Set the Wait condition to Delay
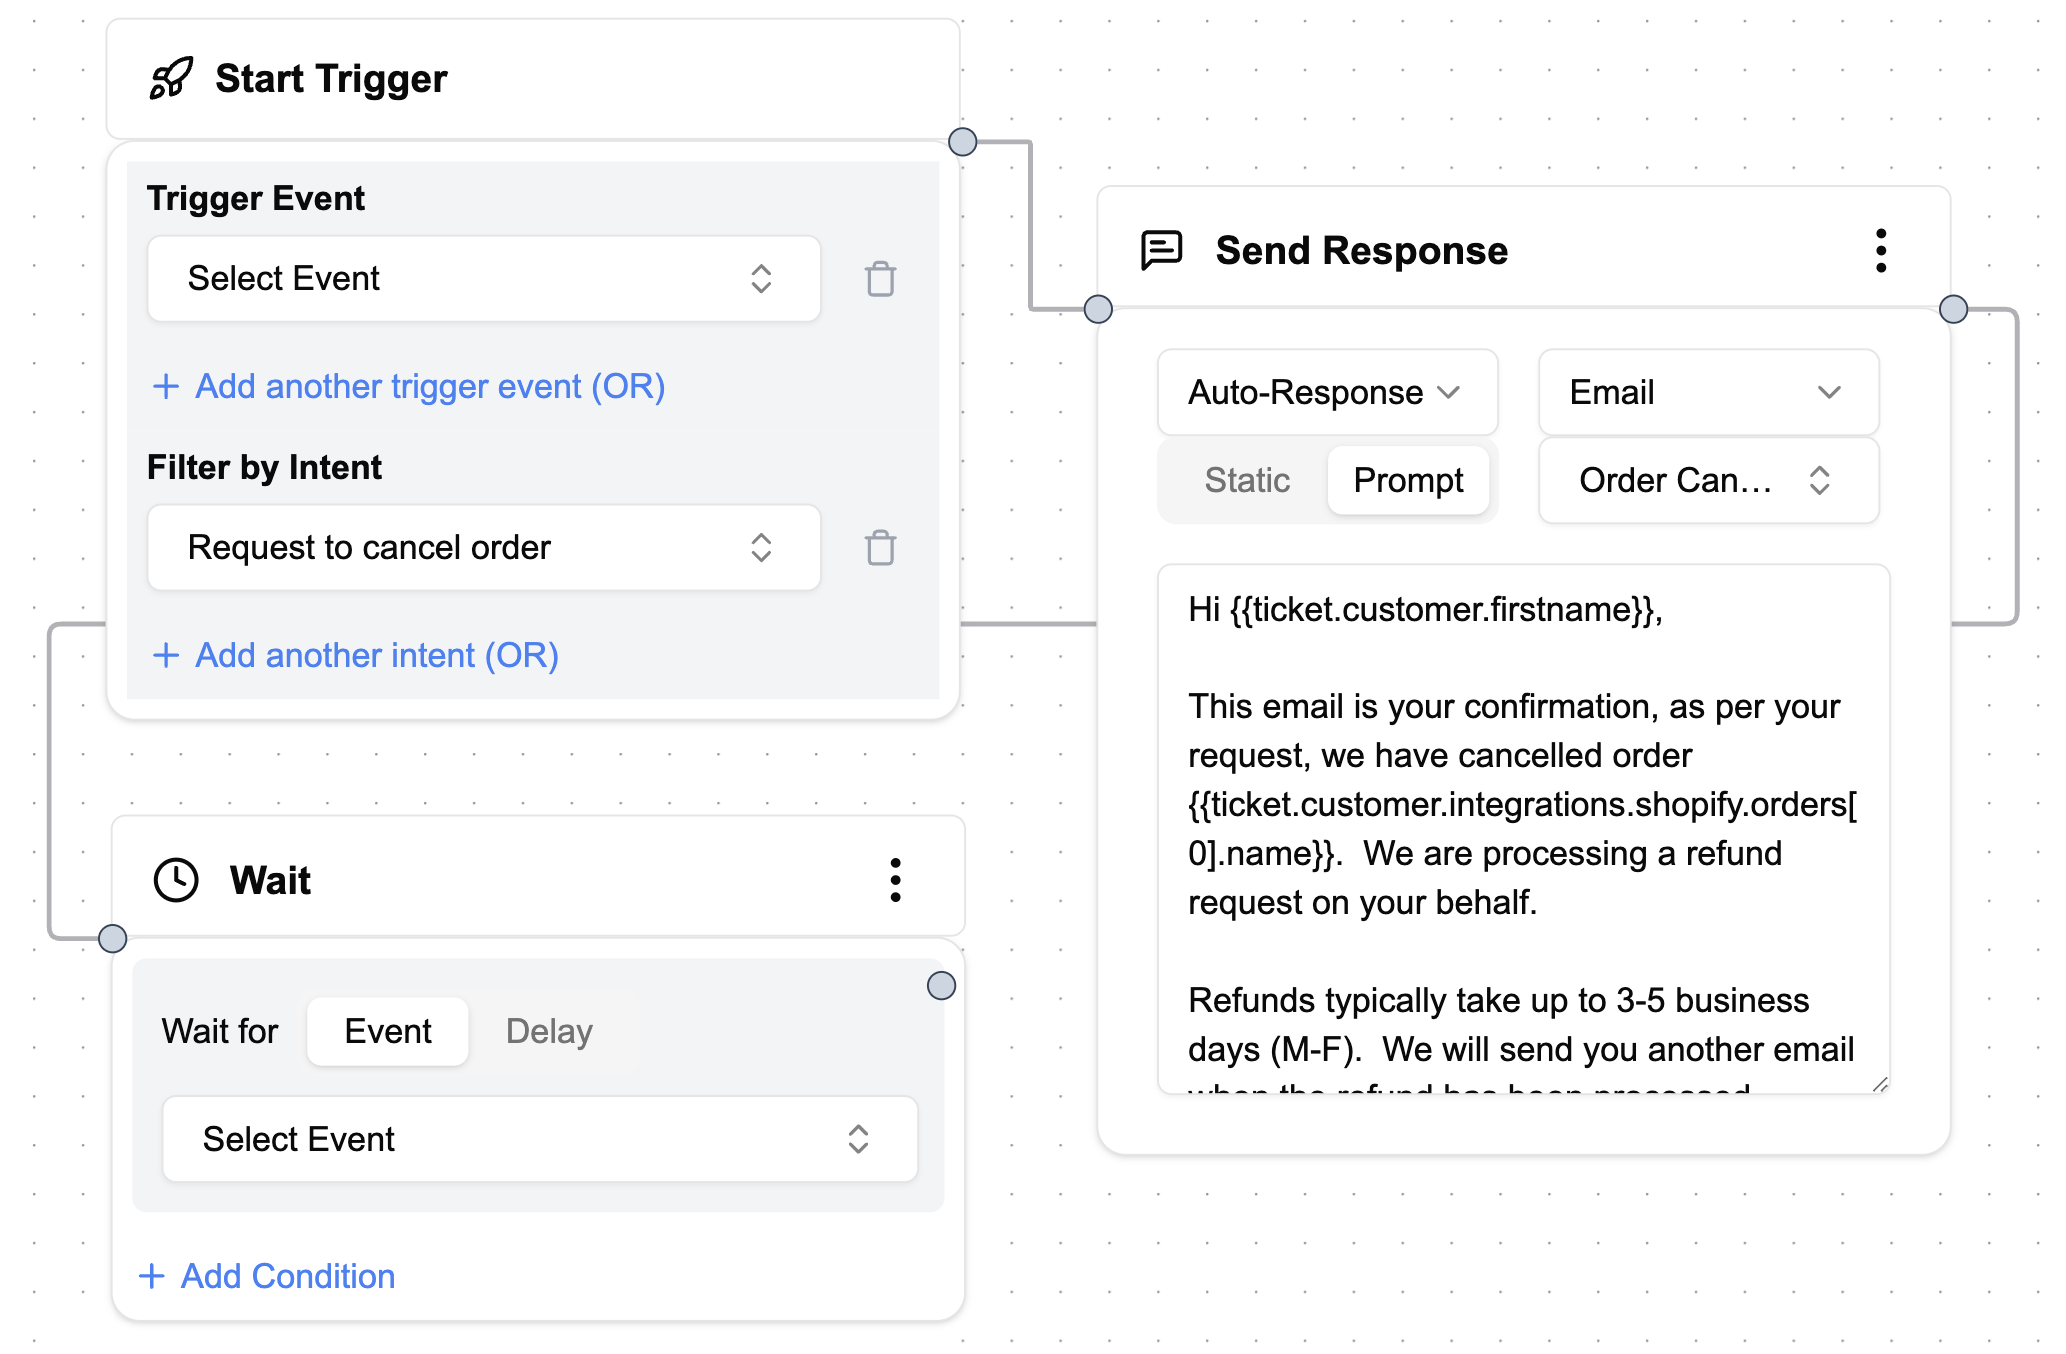The height and width of the screenshot is (1354, 2066). coord(549,1030)
